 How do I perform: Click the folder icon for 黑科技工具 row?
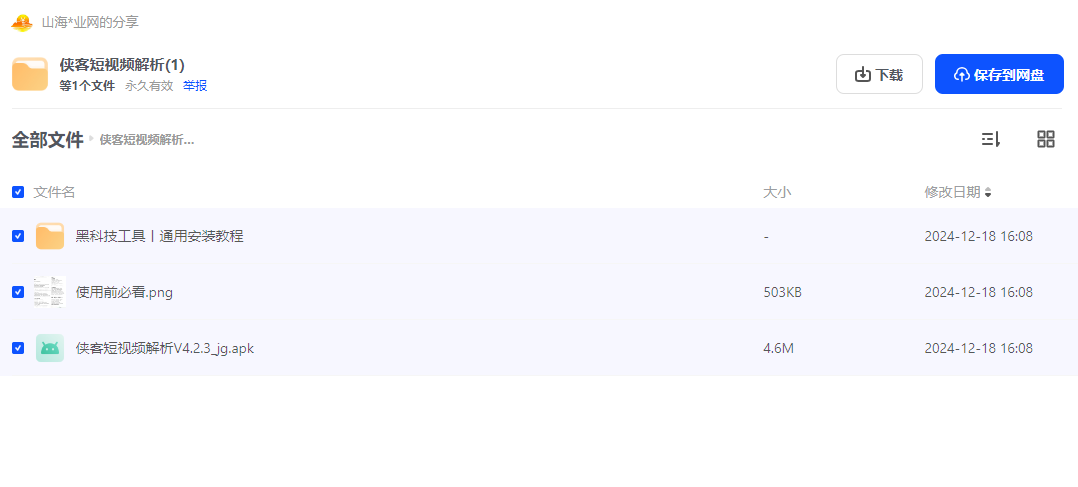pyautogui.click(x=50, y=236)
